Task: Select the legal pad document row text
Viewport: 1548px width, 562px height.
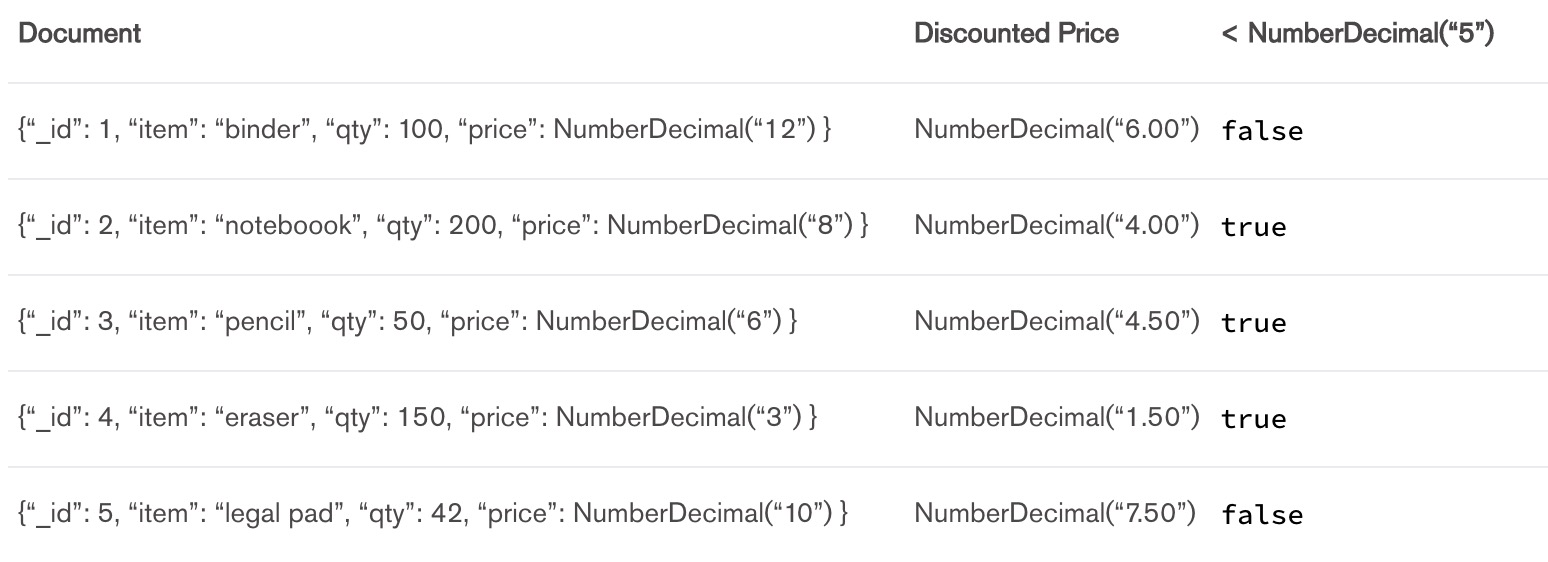Action: pyautogui.click(x=434, y=513)
